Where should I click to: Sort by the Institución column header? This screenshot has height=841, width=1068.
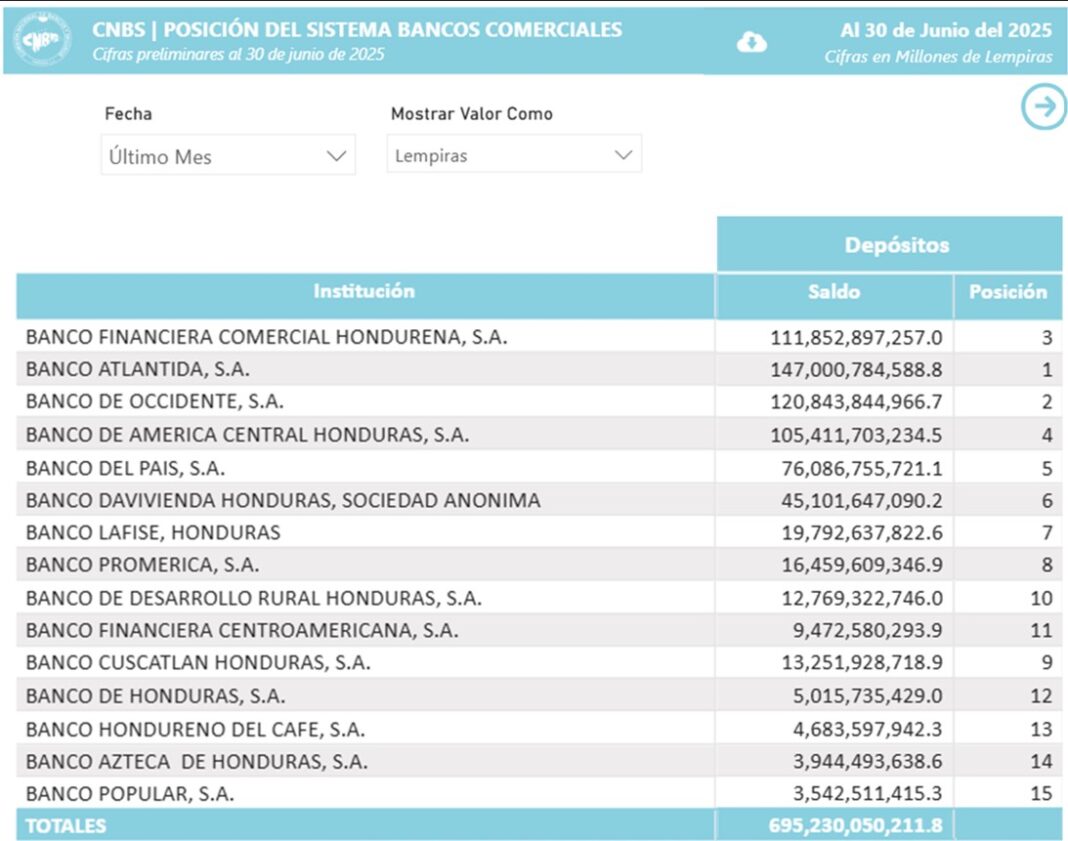click(x=364, y=292)
